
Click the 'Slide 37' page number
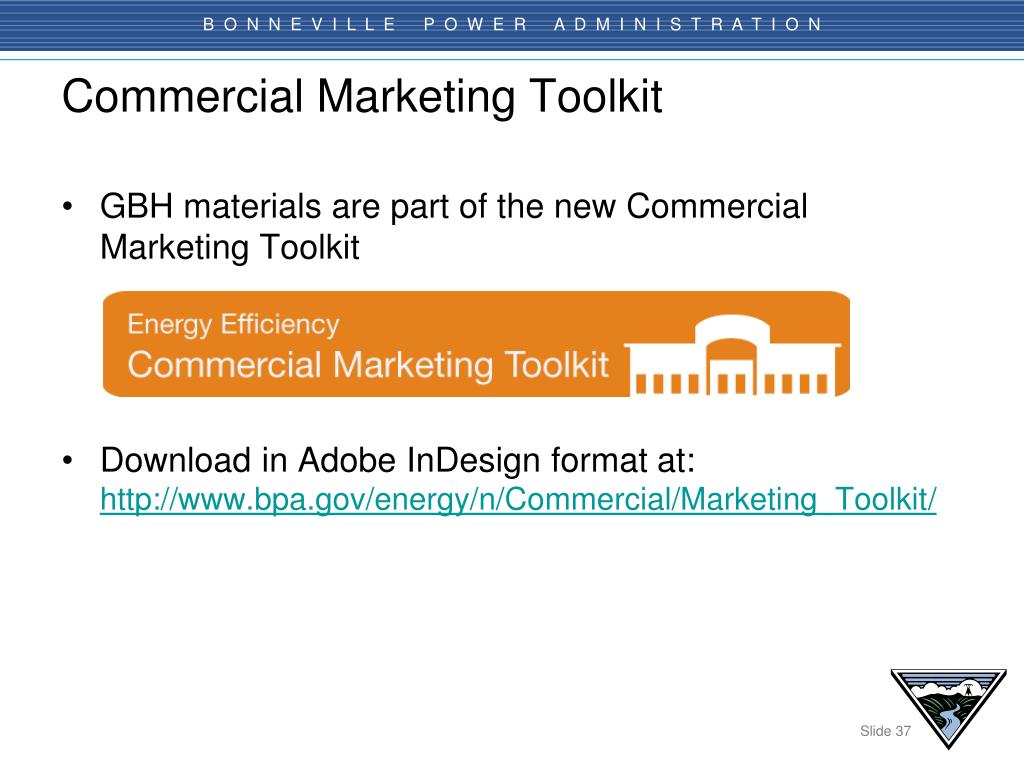pyautogui.click(x=885, y=731)
